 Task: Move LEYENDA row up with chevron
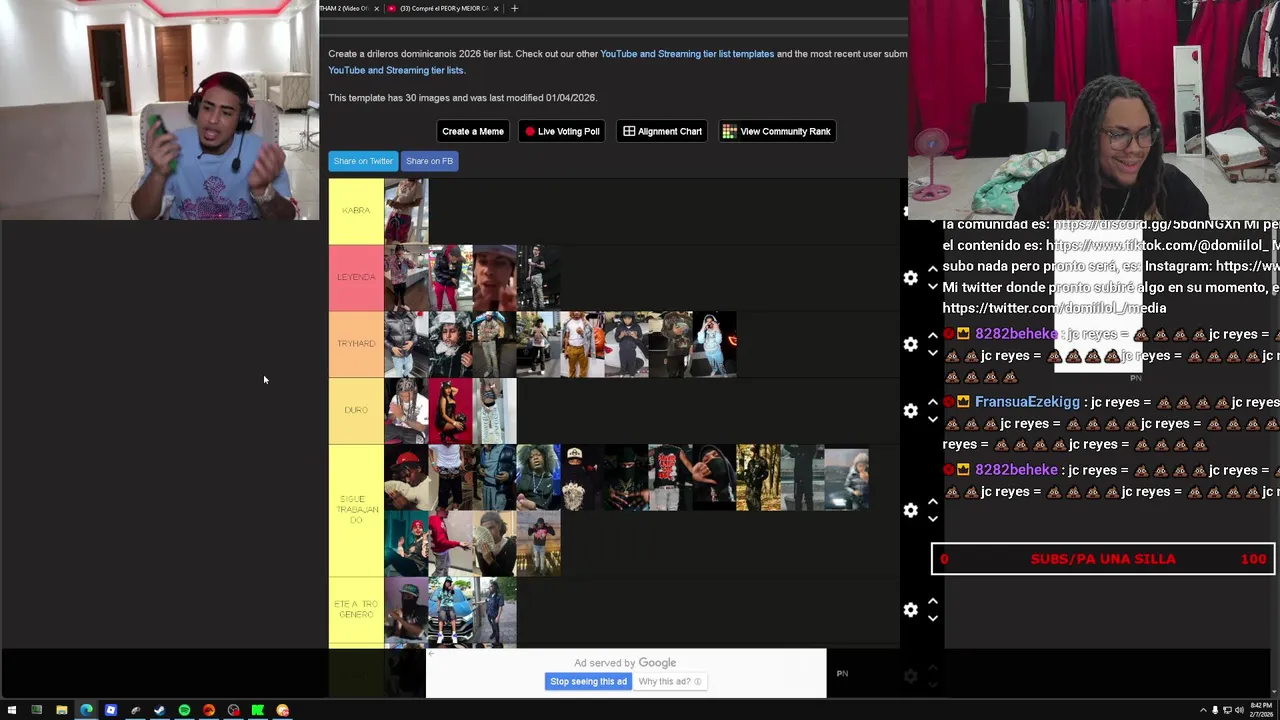933,269
